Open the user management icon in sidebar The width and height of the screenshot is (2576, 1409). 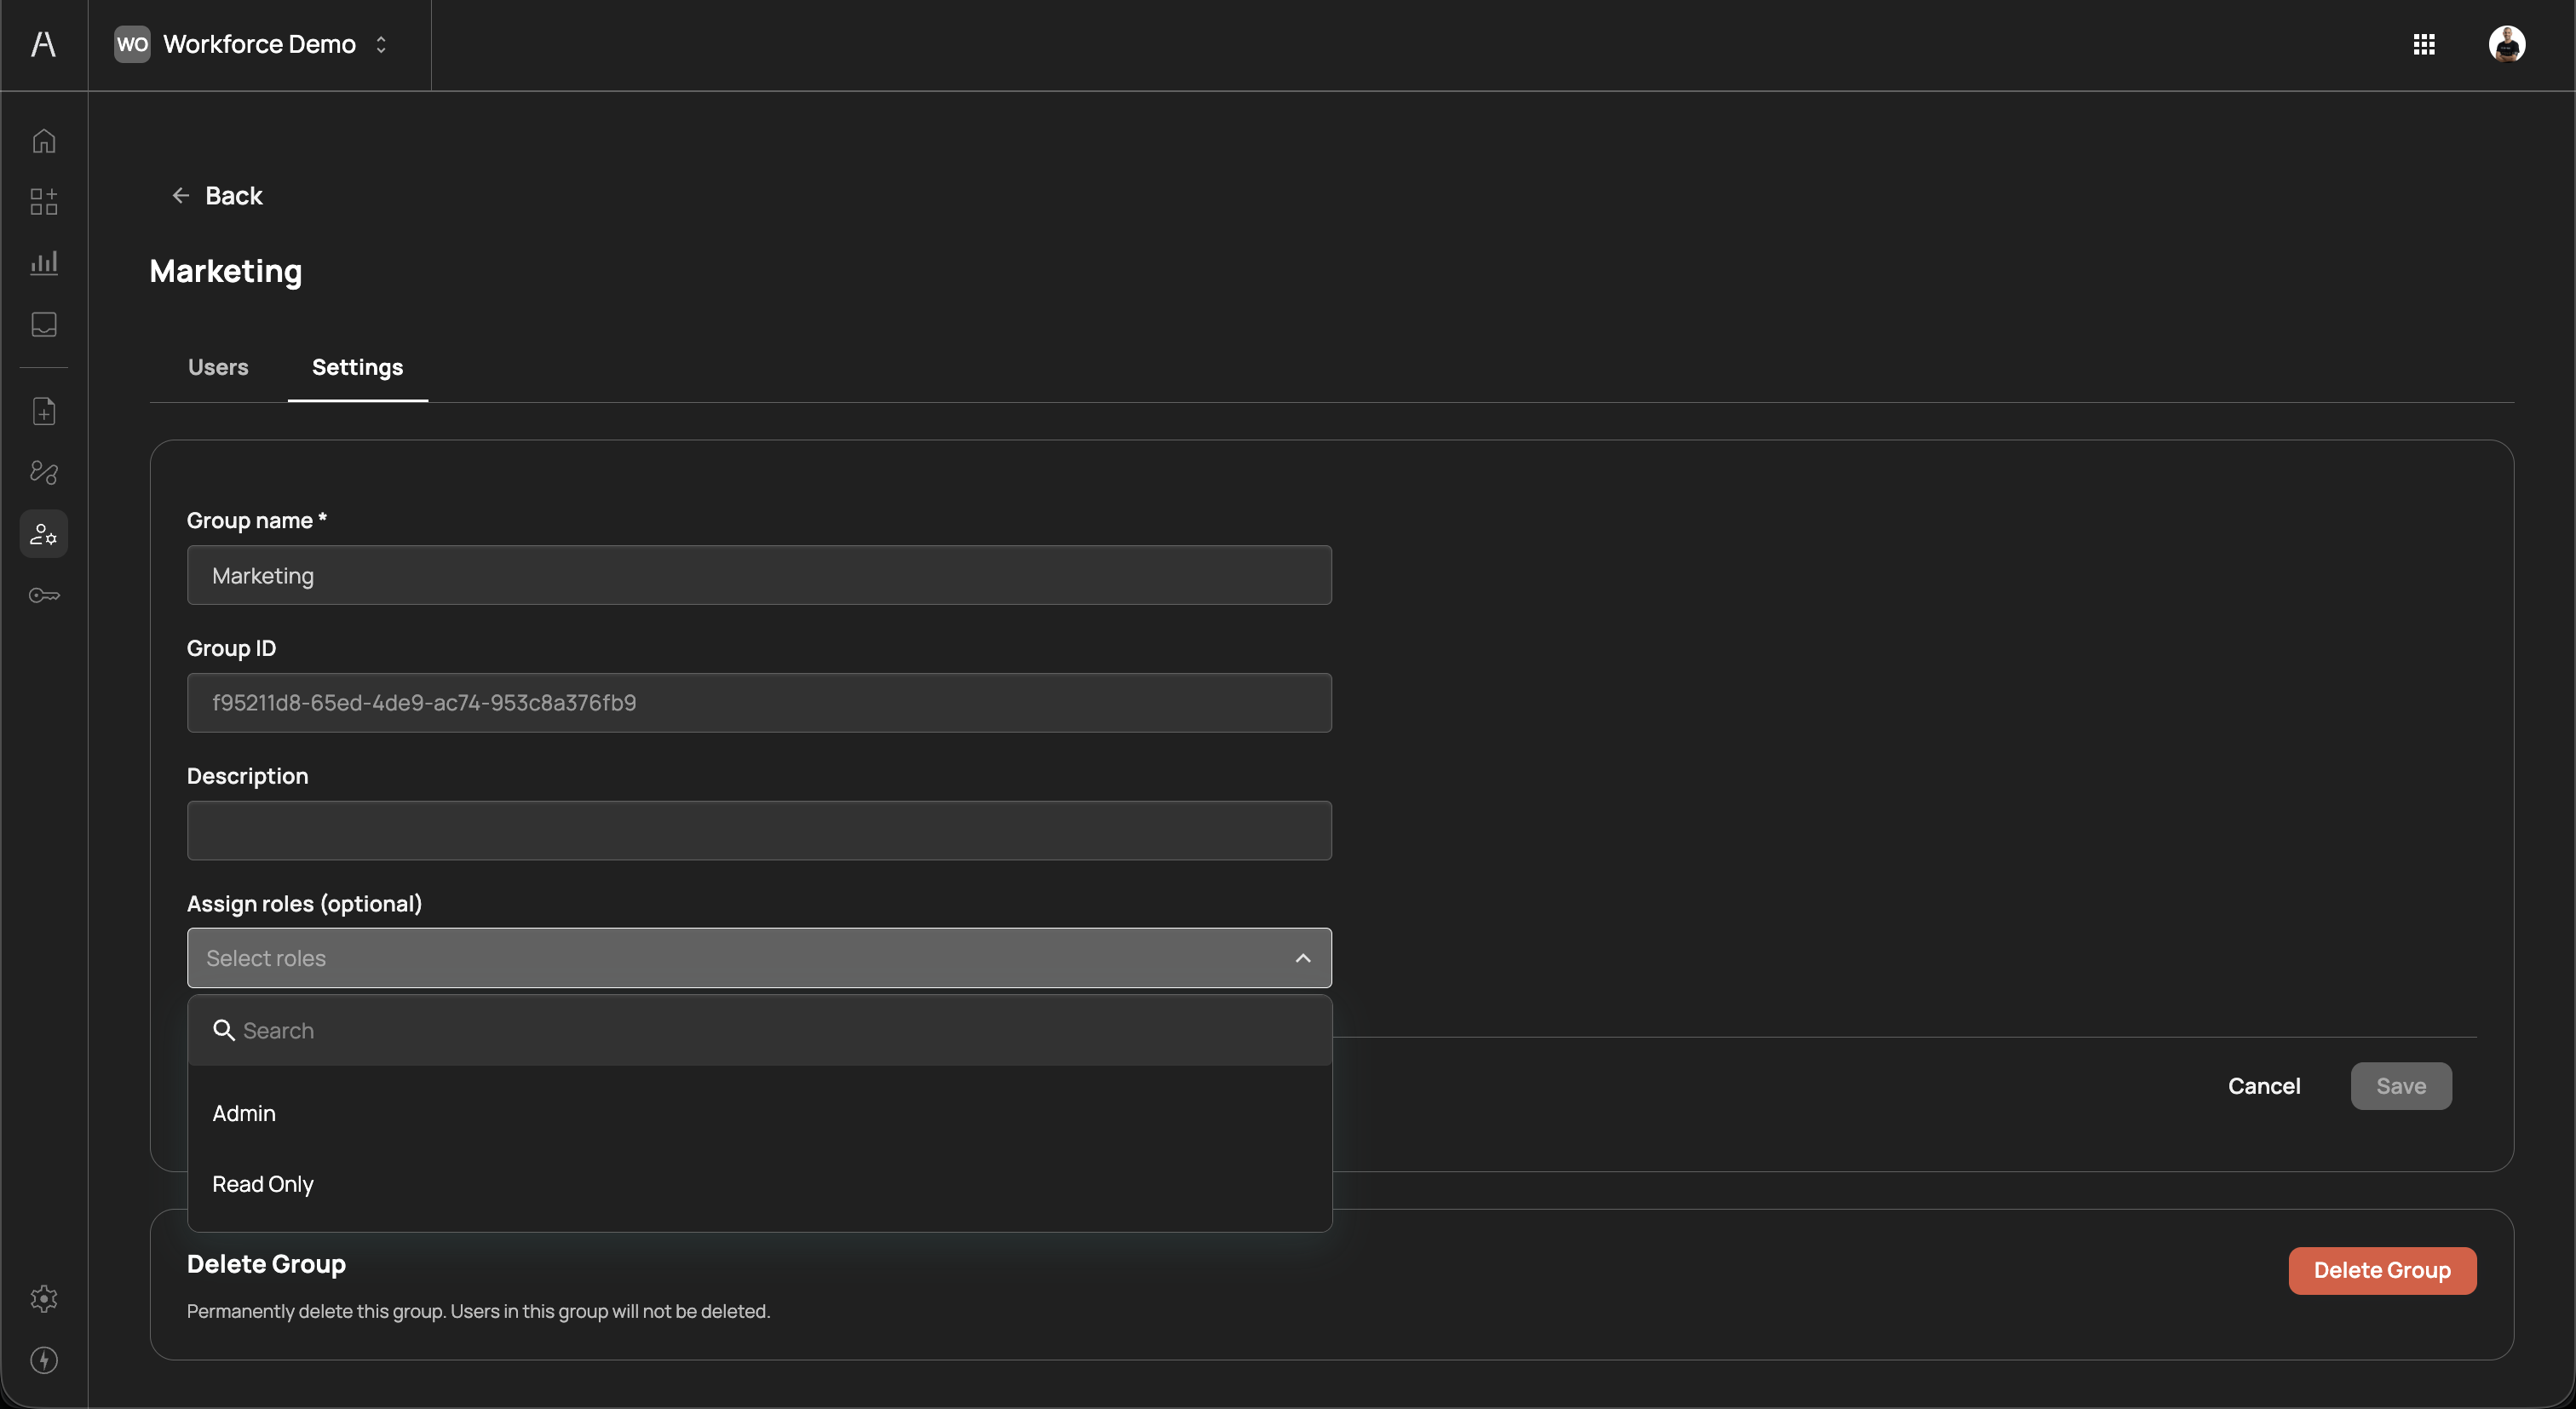pos(44,534)
